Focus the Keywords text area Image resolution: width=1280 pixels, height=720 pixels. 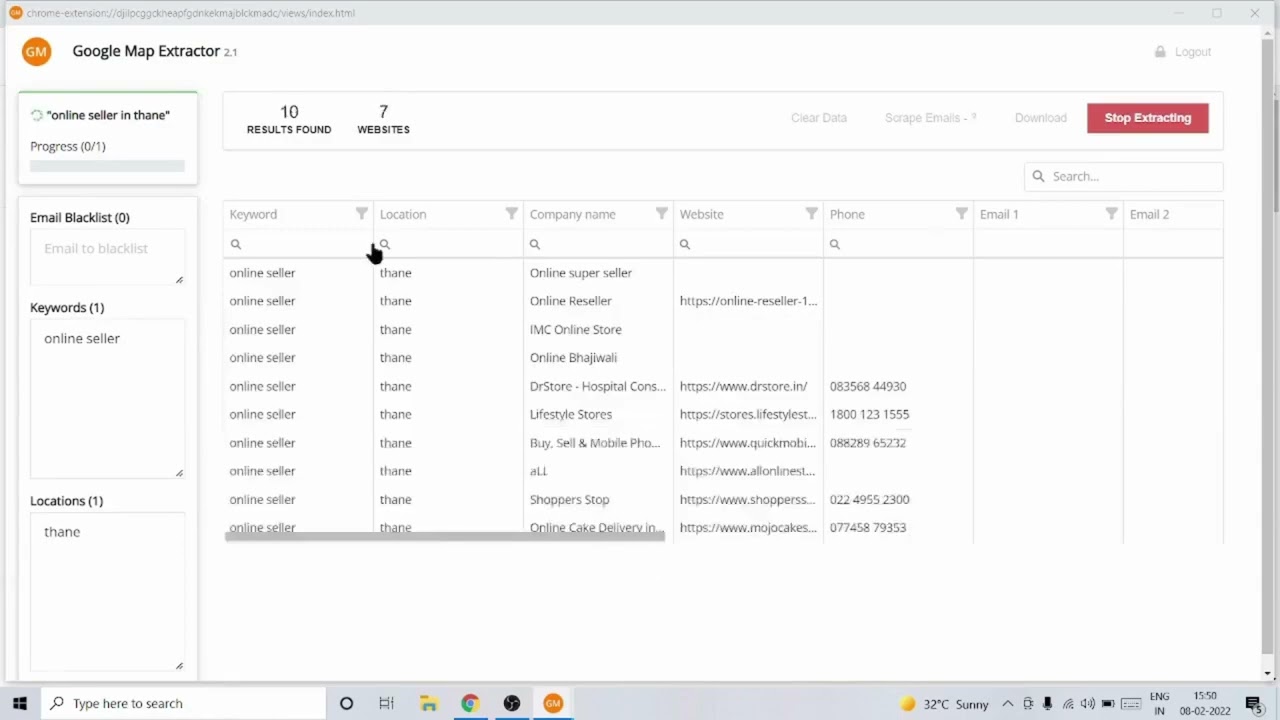[x=107, y=399]
